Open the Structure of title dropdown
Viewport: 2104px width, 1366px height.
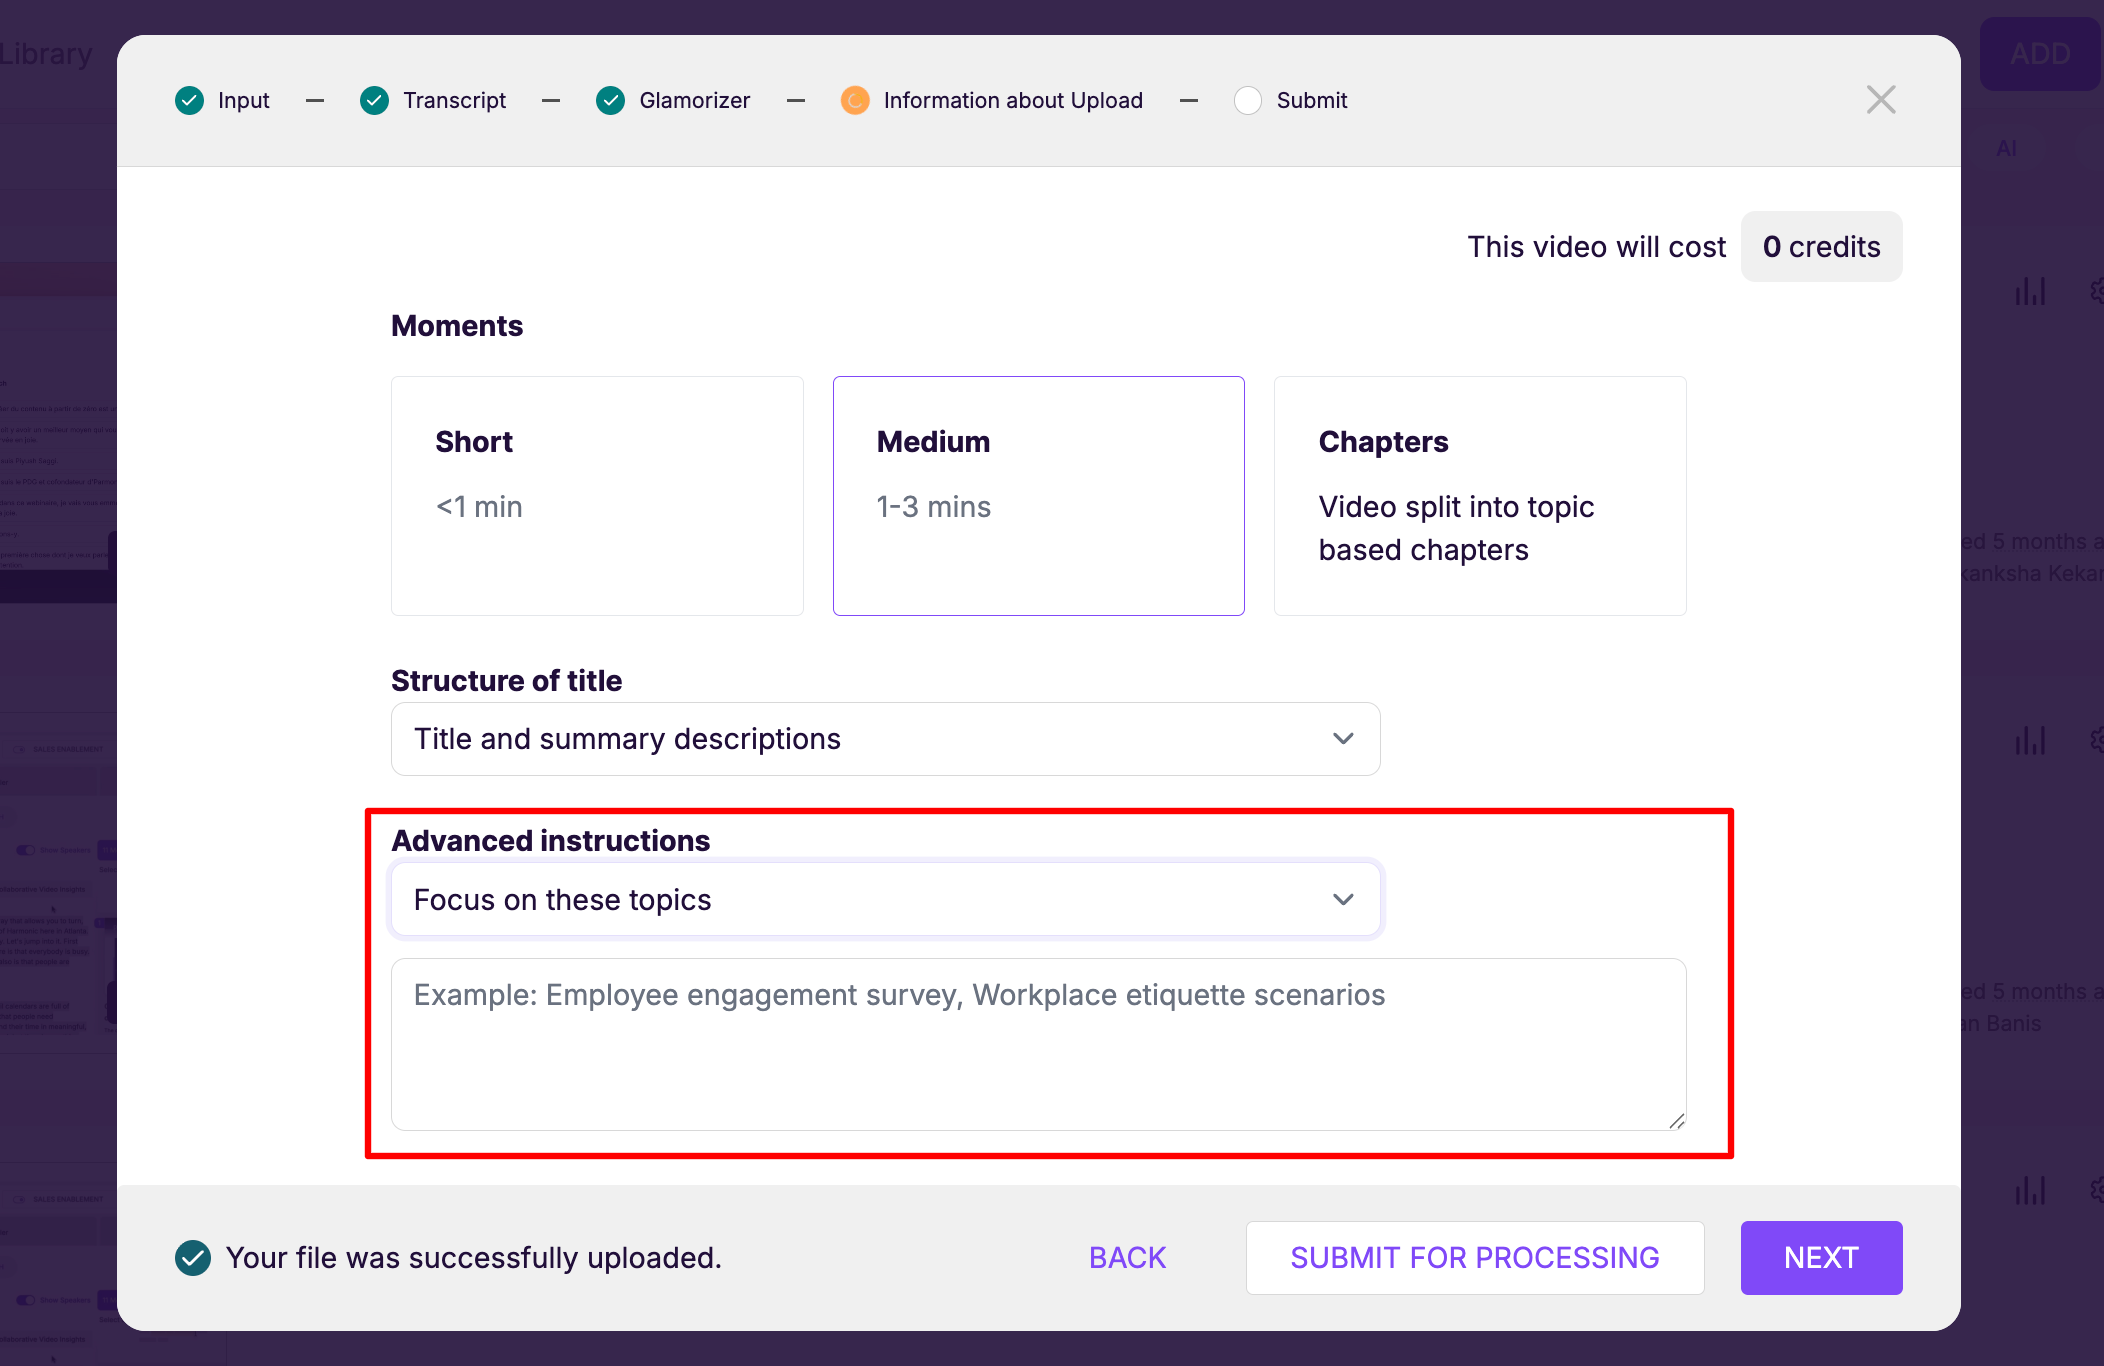click(x=885, y=739)
